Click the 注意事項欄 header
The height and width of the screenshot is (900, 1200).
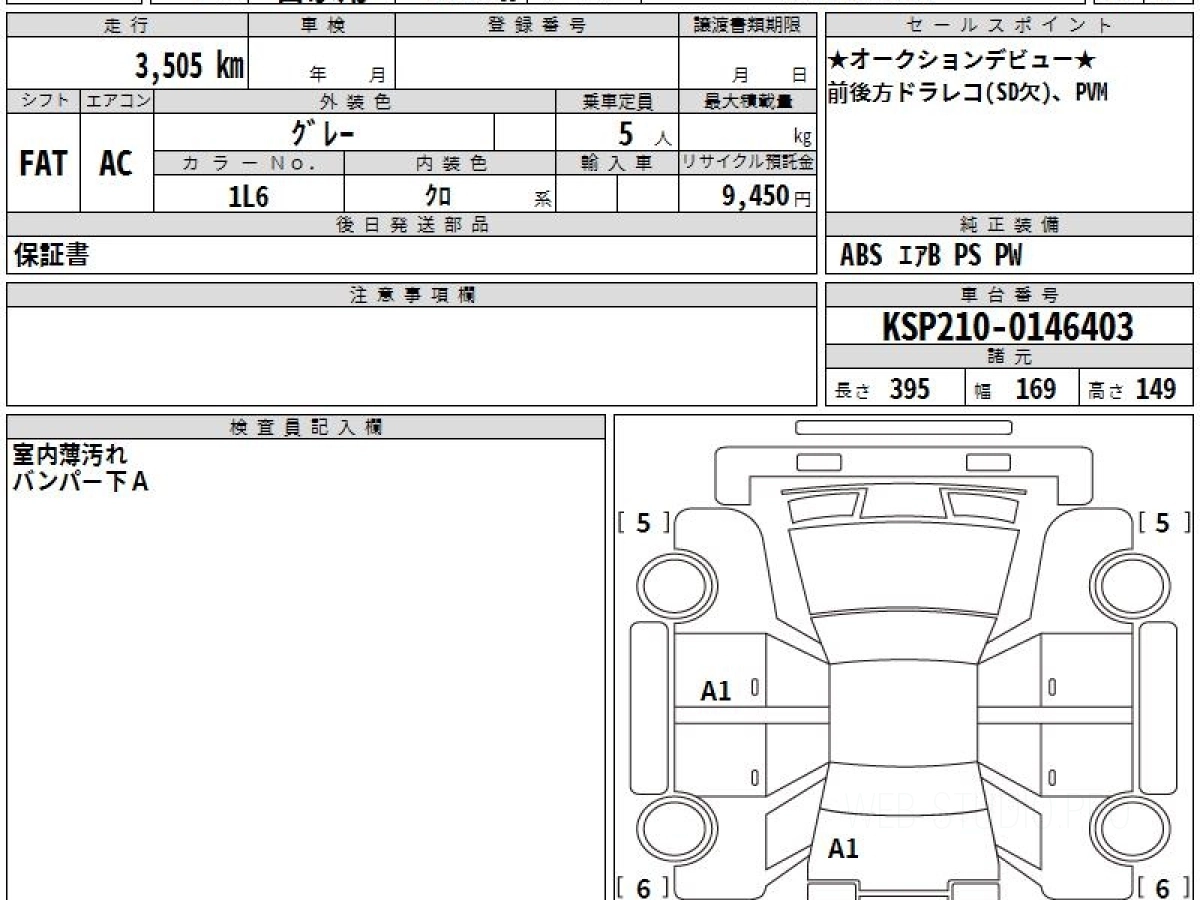(x=412, y=295)
